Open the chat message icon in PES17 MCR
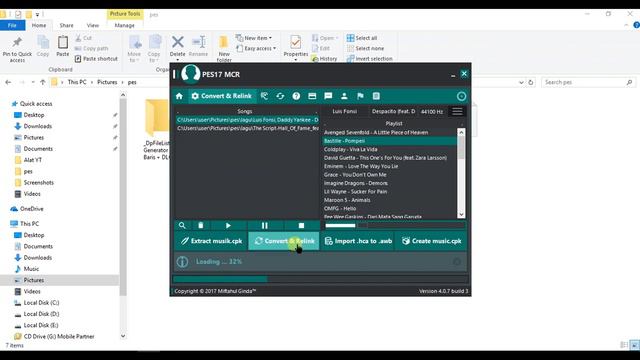This screenshot has height=360, width=640. (x=328, y=96)
